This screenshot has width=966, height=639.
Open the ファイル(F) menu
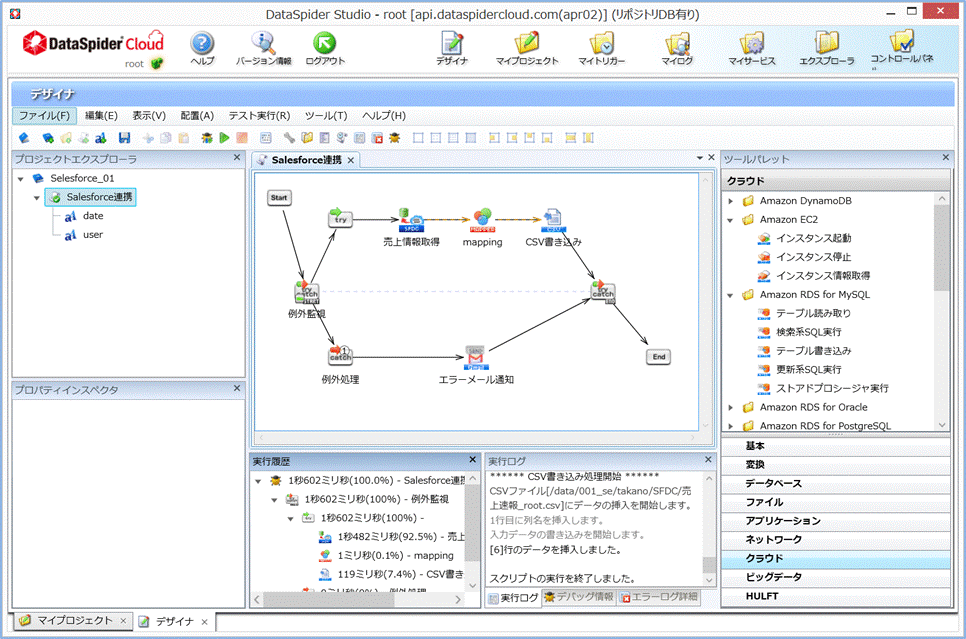44,115
